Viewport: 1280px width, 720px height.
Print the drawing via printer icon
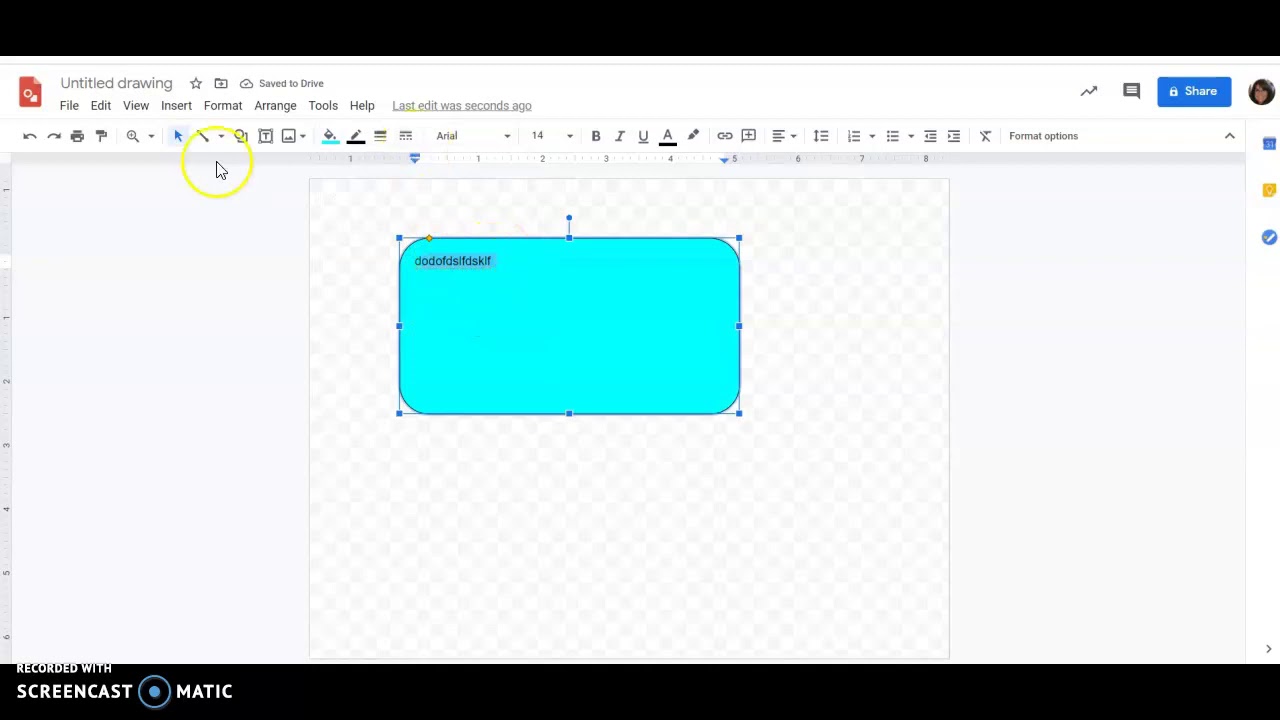77,136
